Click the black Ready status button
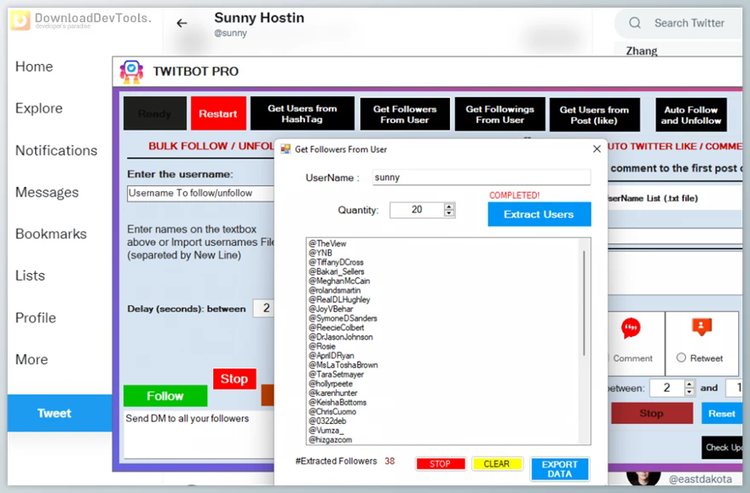Screen dimensions: 750x493 [154, 113]
